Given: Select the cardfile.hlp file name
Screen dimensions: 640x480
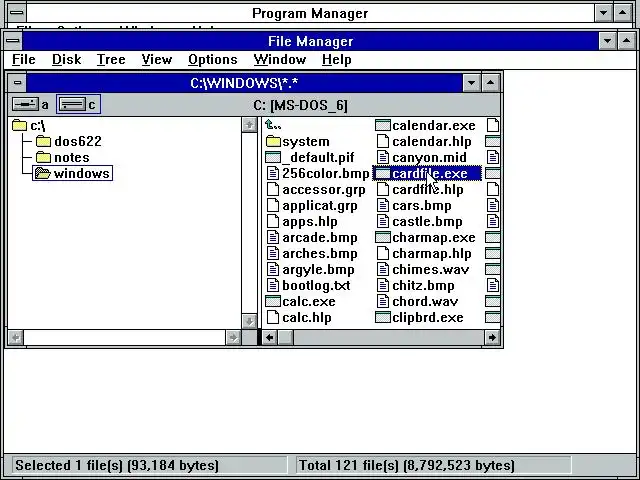Looking at the screenshot, I should pyautogui.click(x=427, y=189).
